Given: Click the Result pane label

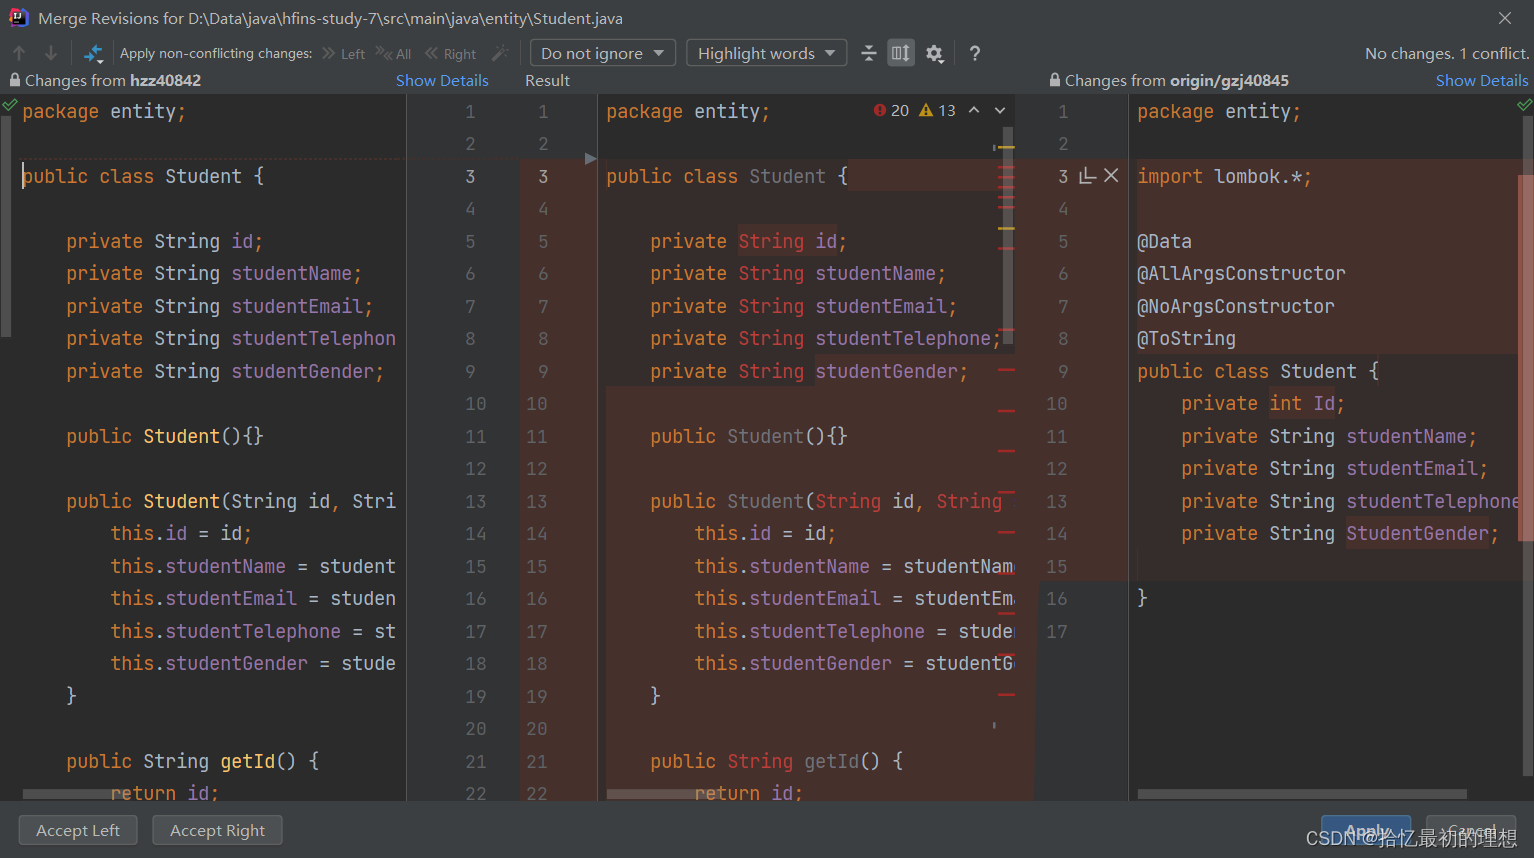Looking at the screenshot, I should tap(547, 80).
